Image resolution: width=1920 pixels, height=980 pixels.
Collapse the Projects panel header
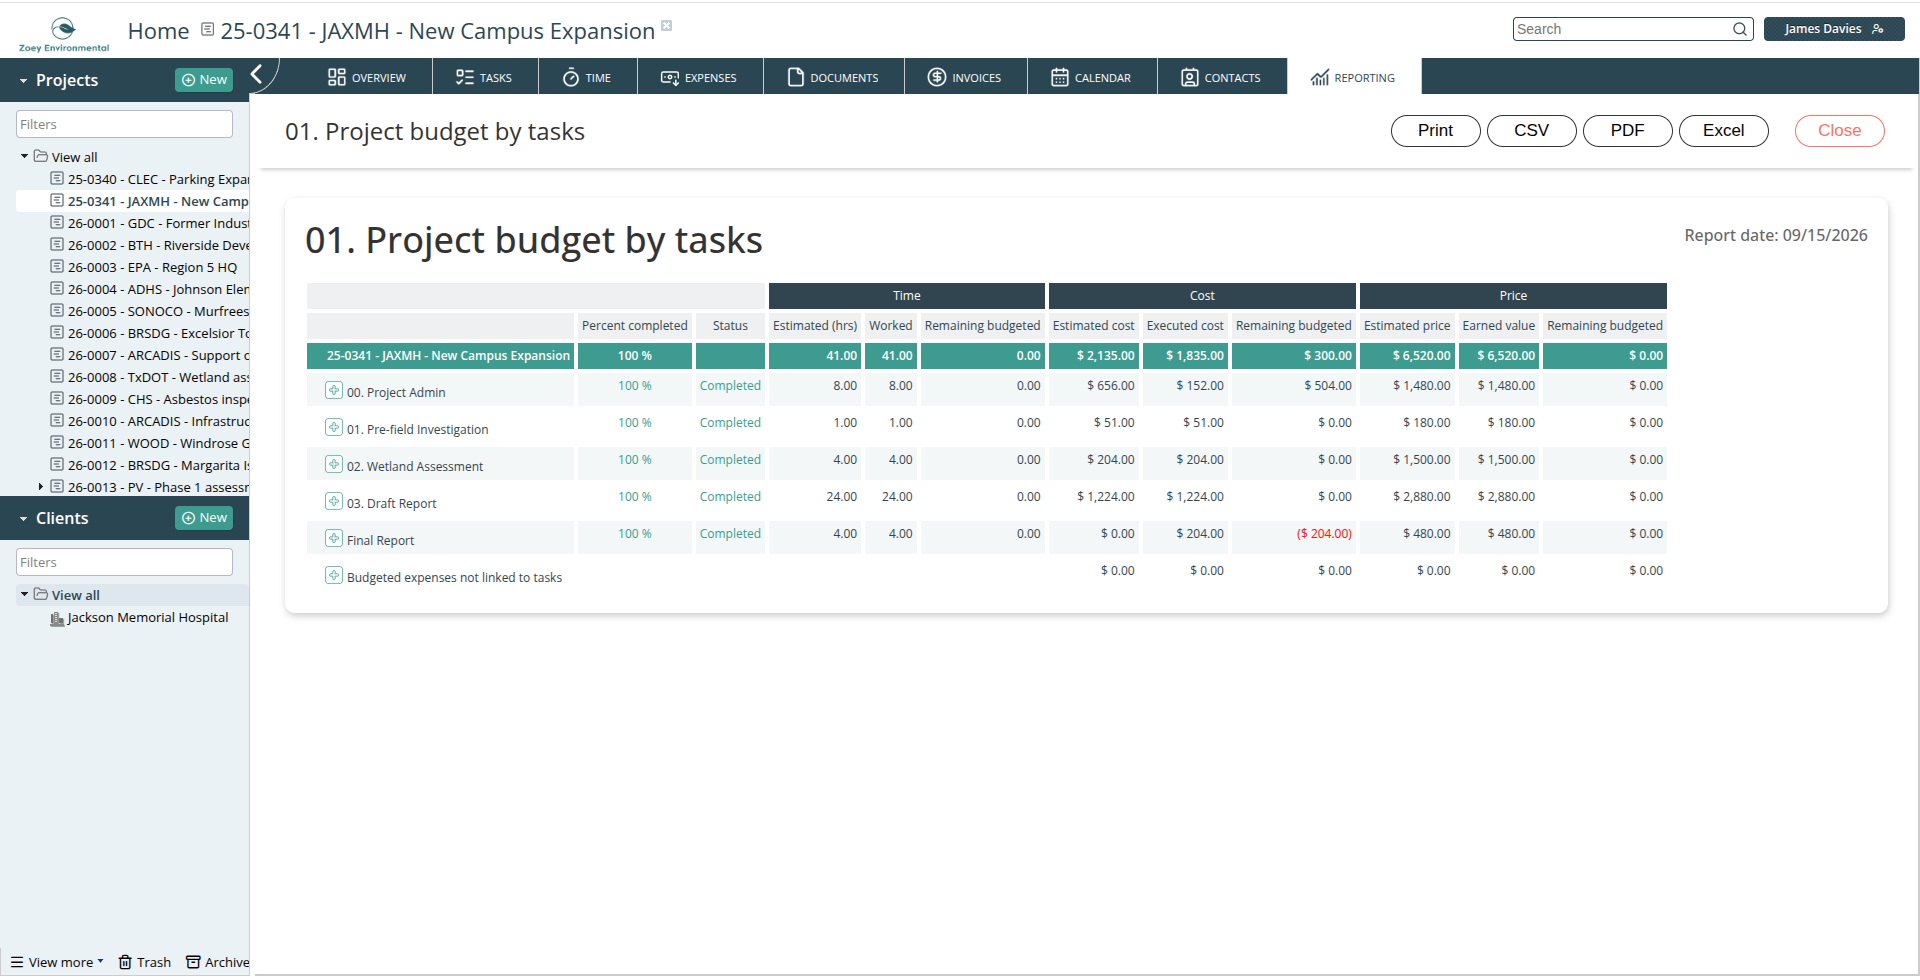point(24,81)
